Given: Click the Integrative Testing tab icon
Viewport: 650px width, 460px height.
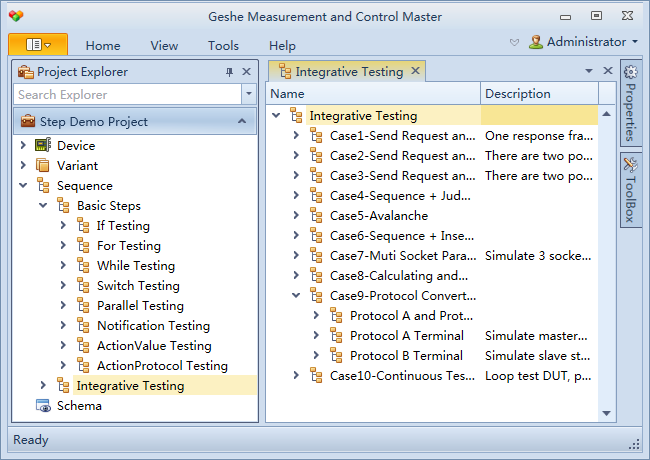Looking at the screenshot, I should (285, 71).
